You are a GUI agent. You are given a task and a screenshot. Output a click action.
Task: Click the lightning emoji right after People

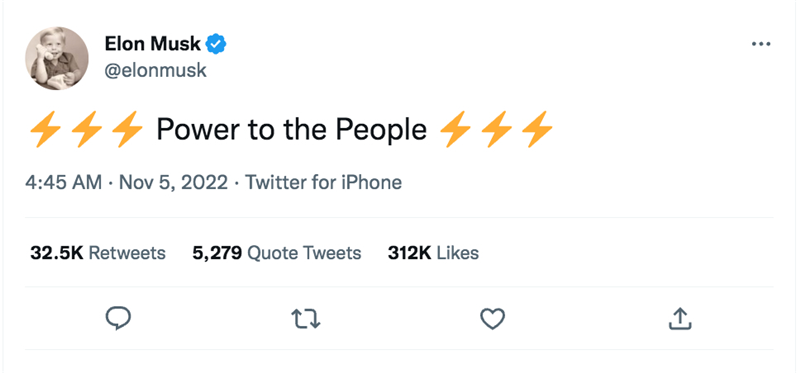coord(456,129)
